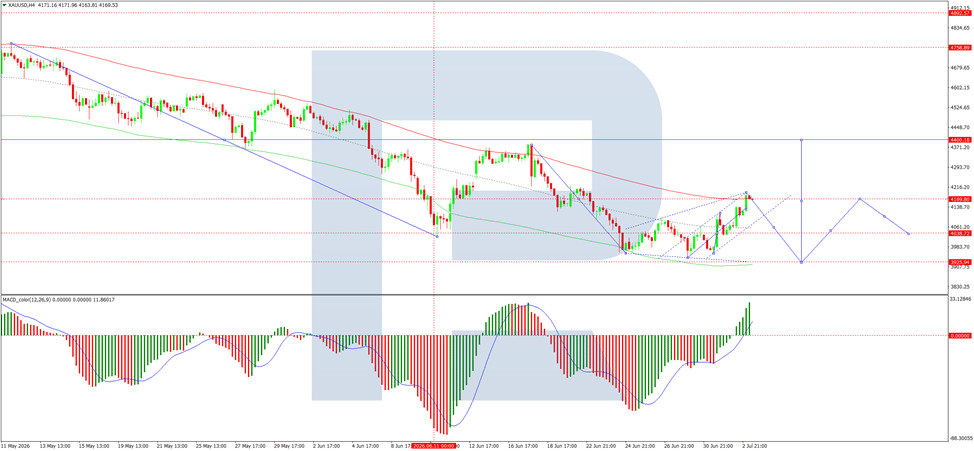Select the 4038.72 price level tag
Image resolution: width=974 pixels, height=451 pixels.
click(960, 234)
